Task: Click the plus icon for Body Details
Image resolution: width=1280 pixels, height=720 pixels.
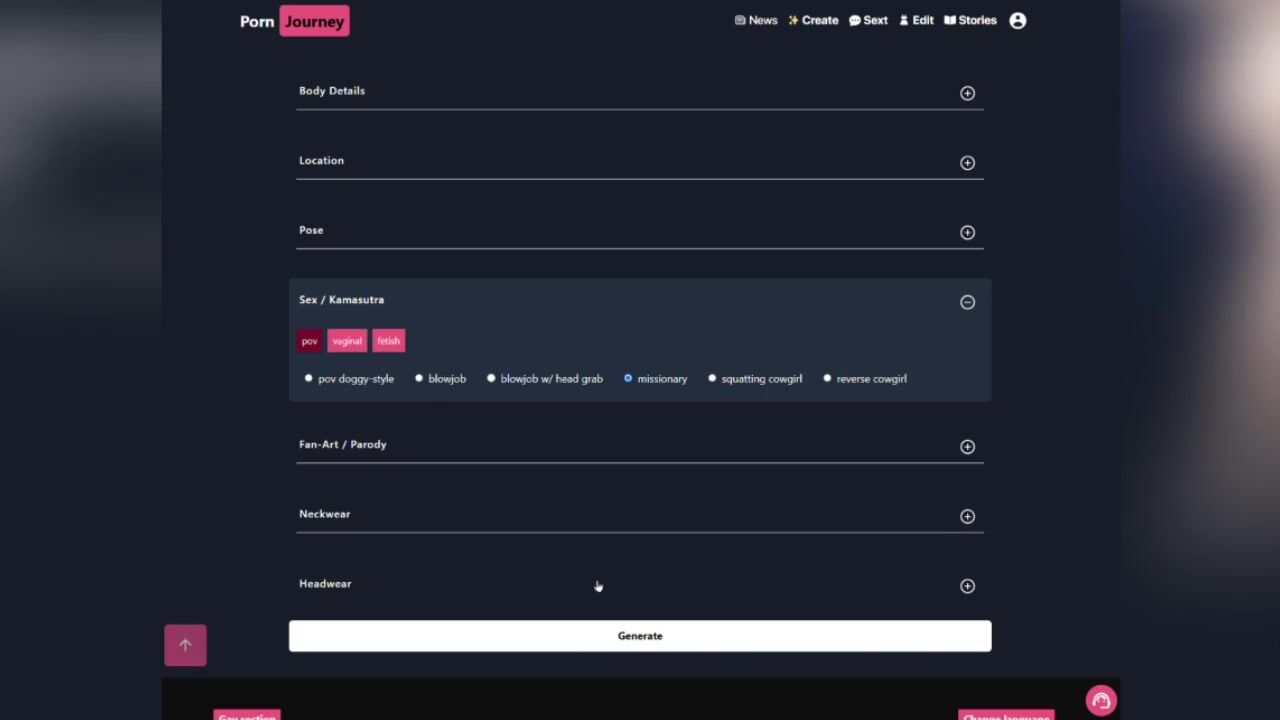Action: (x=967, y=93)
